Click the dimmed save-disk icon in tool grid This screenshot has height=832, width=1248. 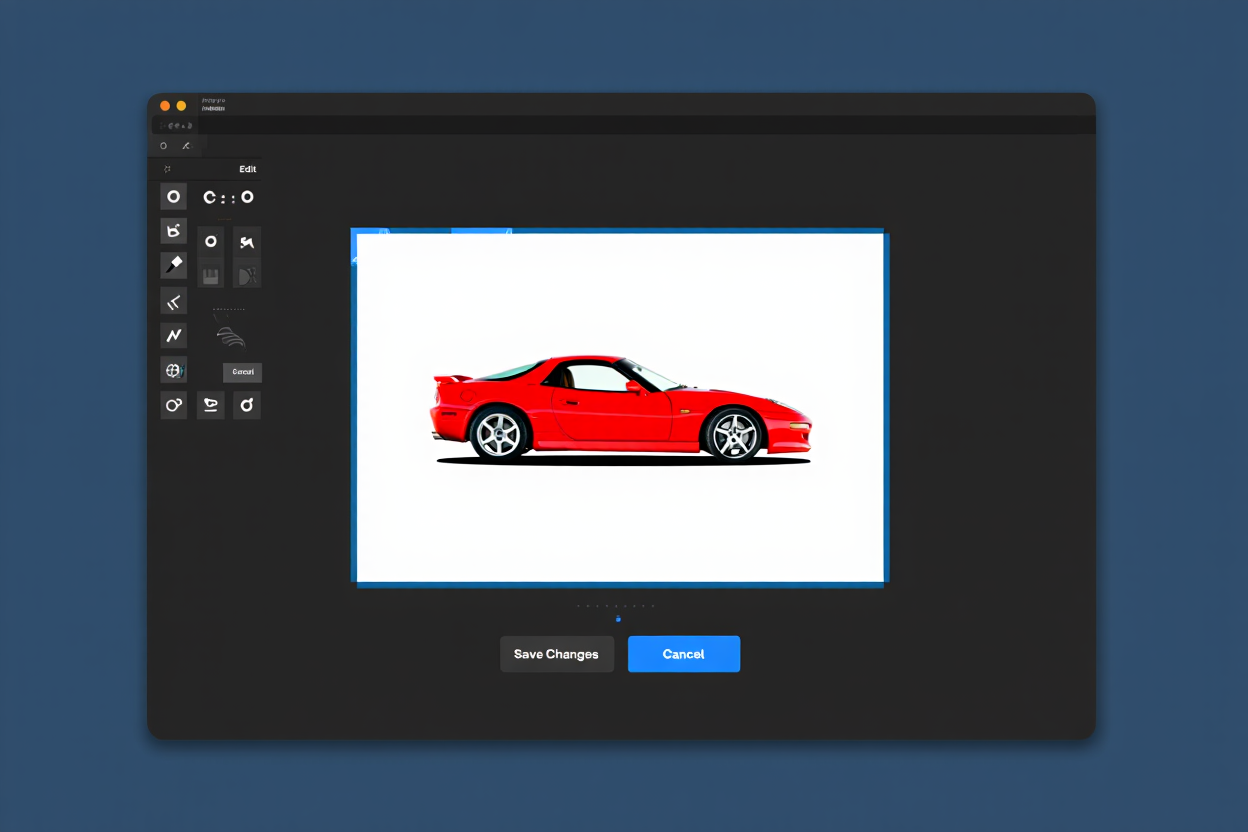pyautogui.click(x=210, y=275)
